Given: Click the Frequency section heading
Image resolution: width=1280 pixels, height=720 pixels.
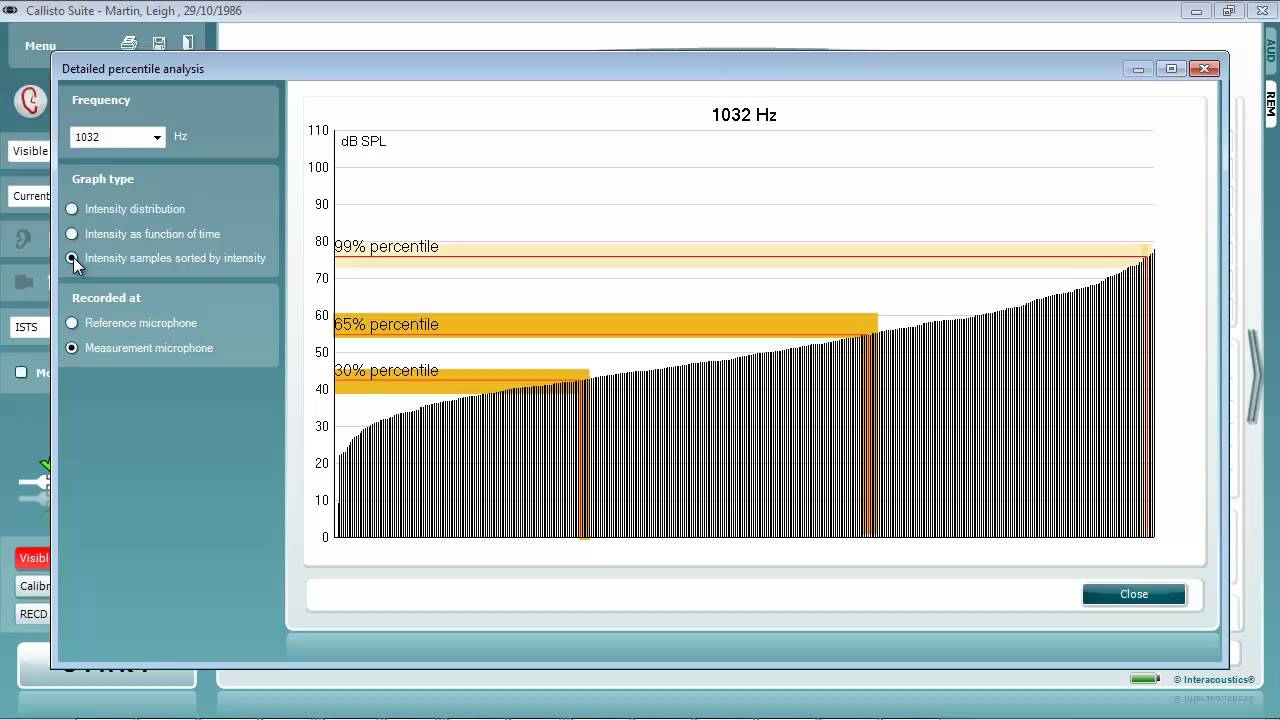Looking at the screenshot, I should pos(101,100).
